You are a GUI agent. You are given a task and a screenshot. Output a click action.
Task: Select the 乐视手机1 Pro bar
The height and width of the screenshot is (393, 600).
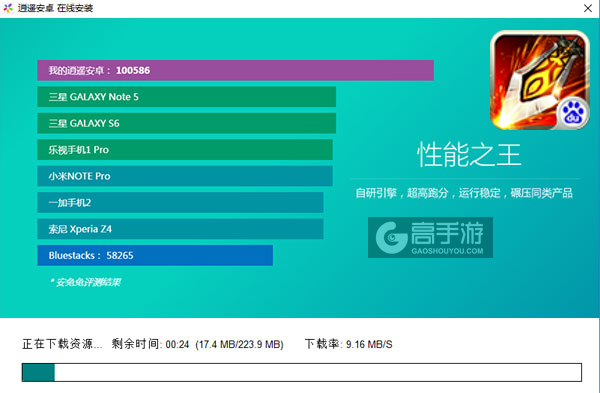click(x=185, y=150)
